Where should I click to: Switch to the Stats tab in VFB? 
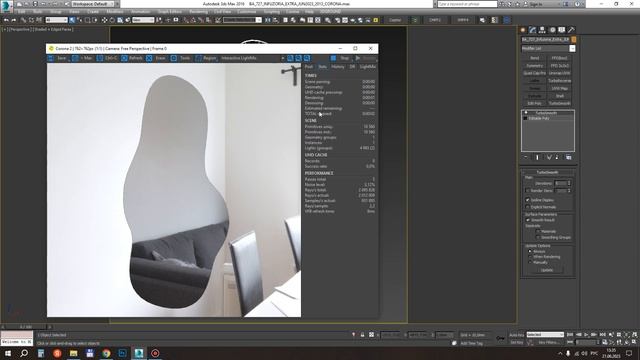pos(322,67)
